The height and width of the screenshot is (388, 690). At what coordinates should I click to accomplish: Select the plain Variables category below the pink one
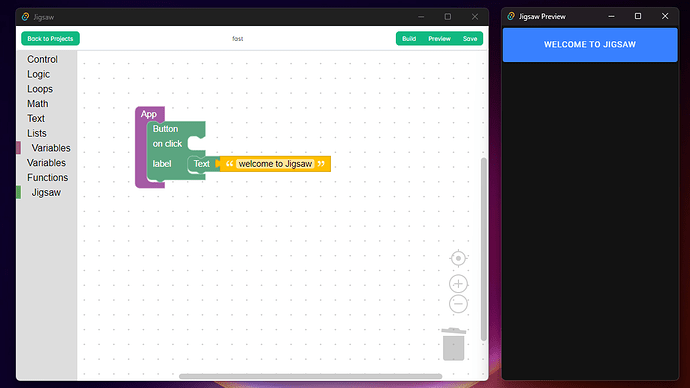[46, 163]
